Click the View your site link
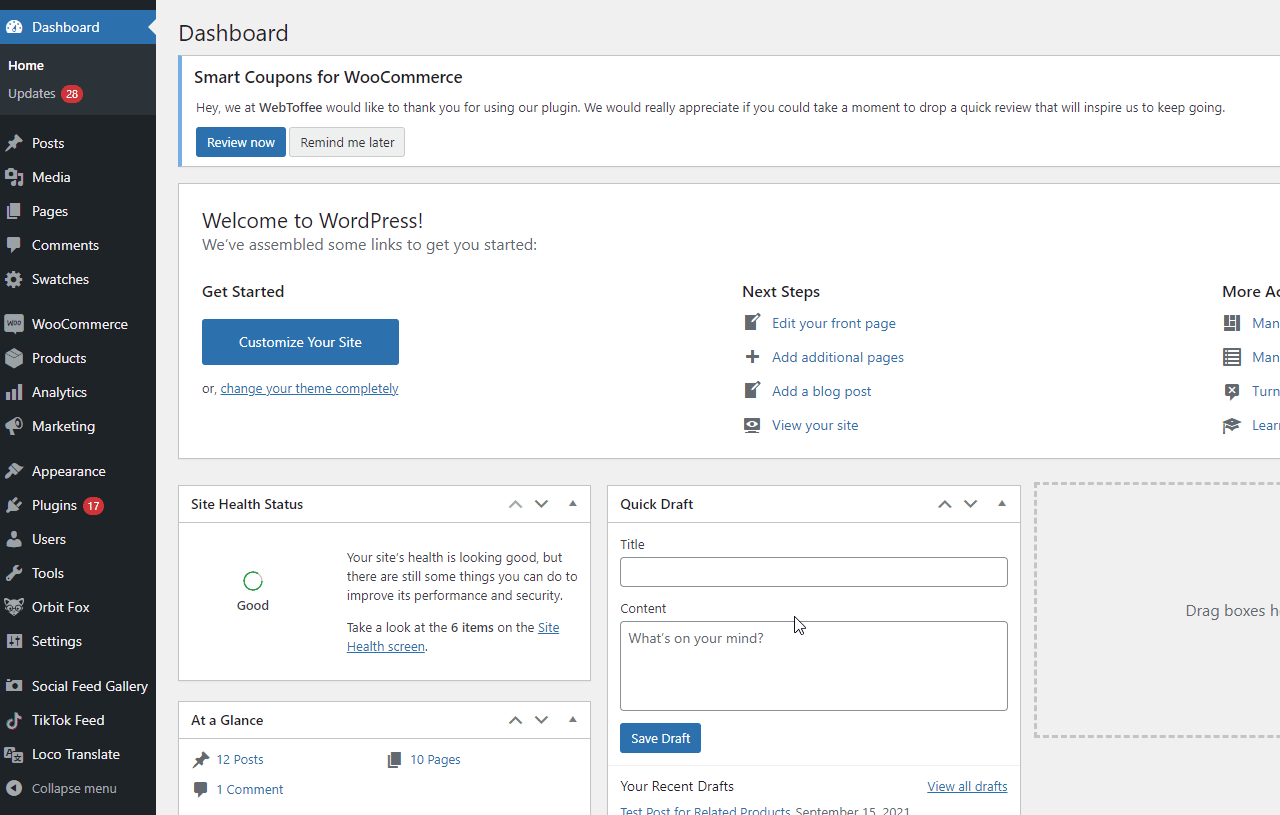Image resolution: width=1280 pixels, height=815 pixels. [x=815, y=425]
